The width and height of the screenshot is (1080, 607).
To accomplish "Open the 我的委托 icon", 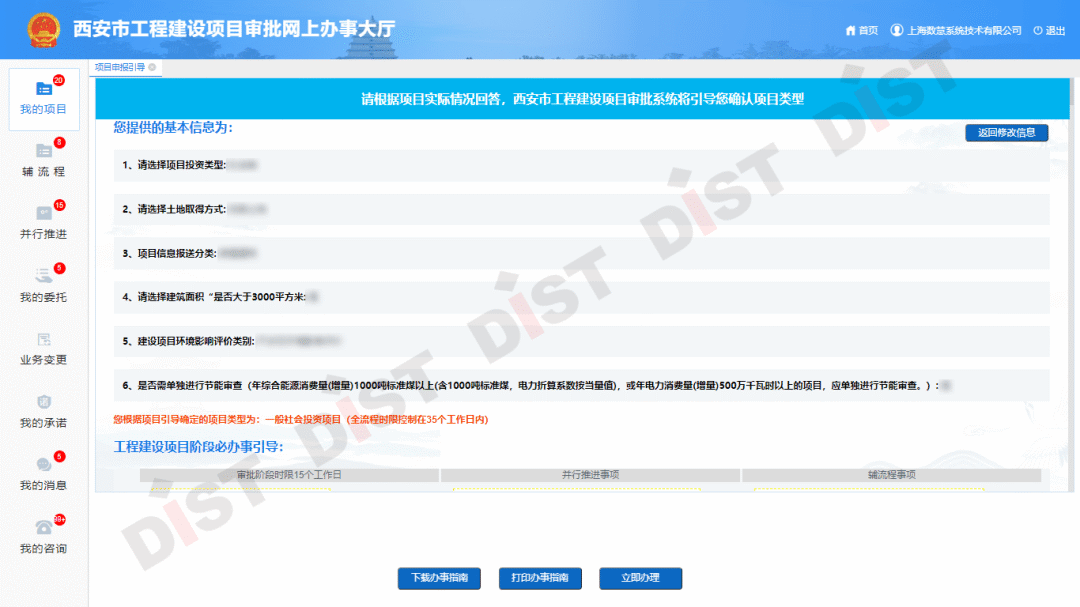I will [x=43, y=277].
